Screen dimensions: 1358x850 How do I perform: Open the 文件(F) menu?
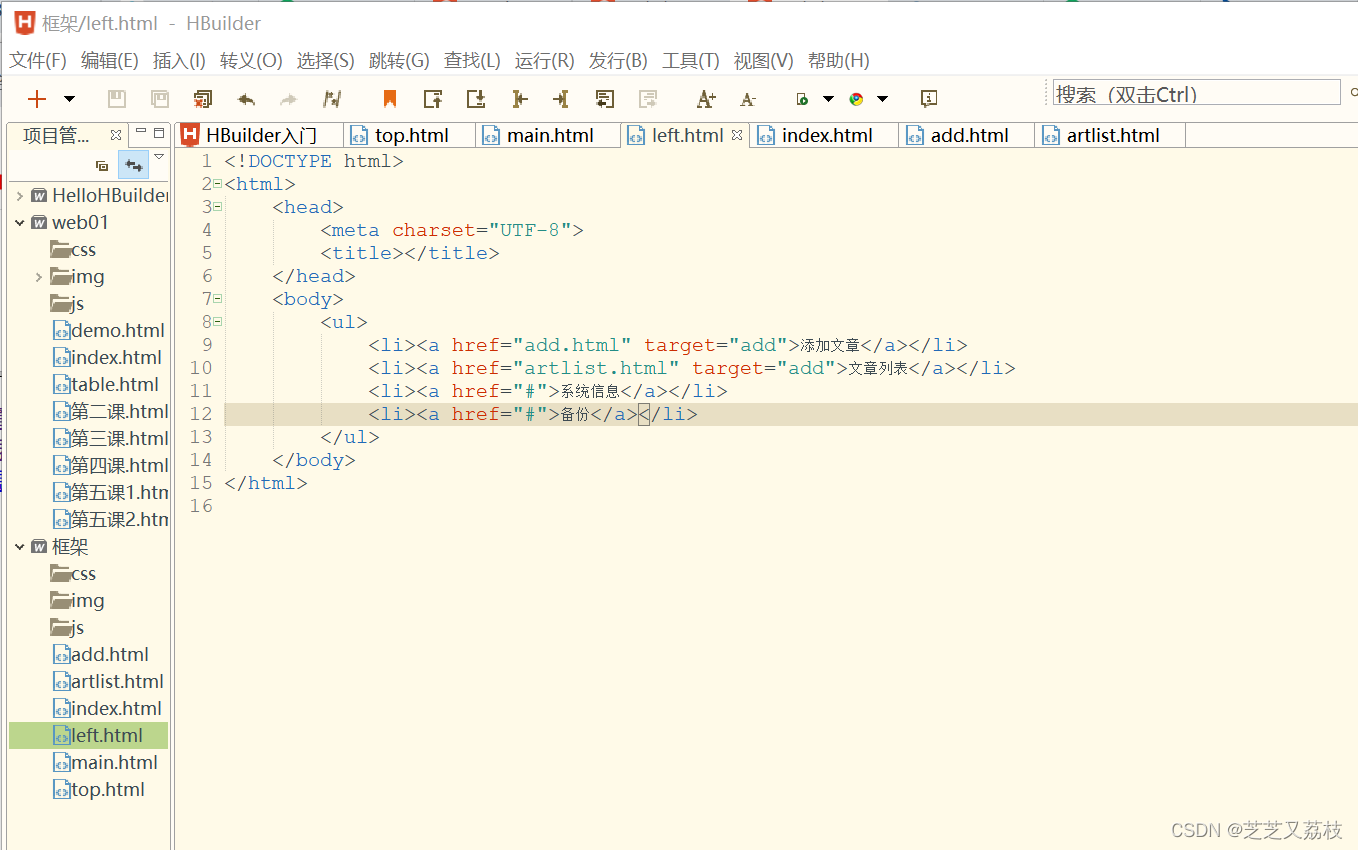tap(38, 61)
